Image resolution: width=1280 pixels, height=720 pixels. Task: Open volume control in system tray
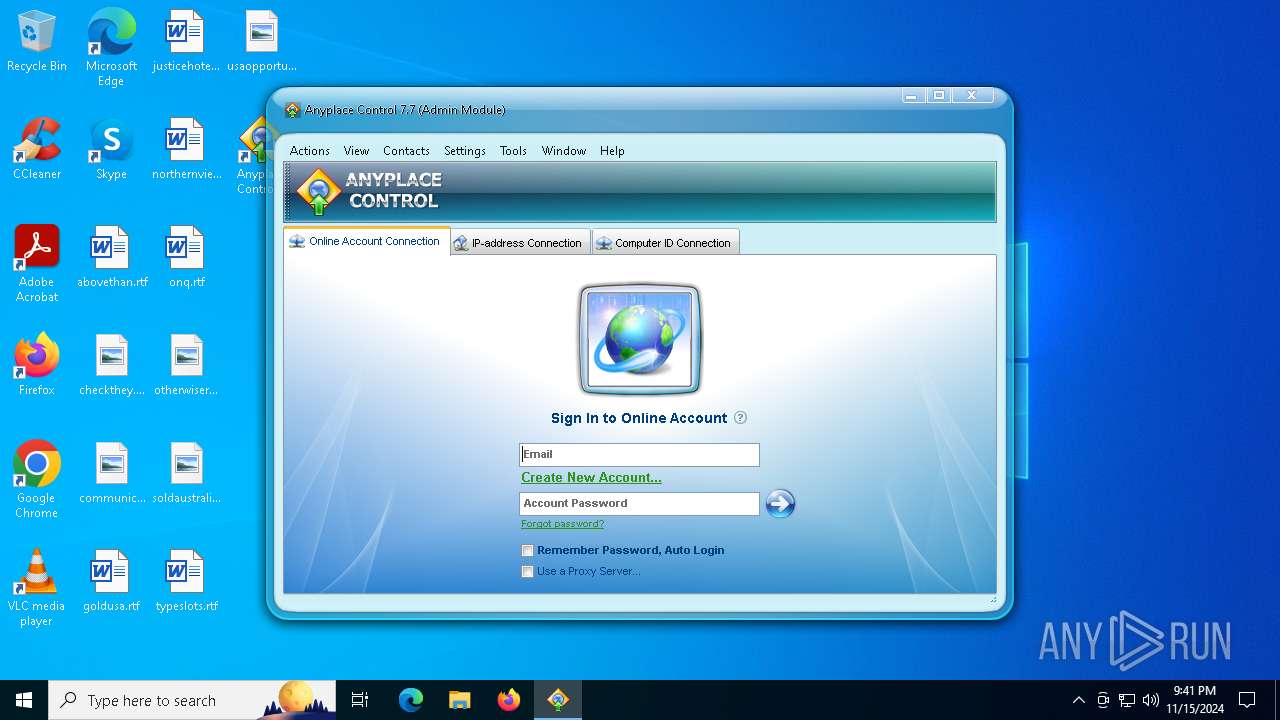point(1151,700)
